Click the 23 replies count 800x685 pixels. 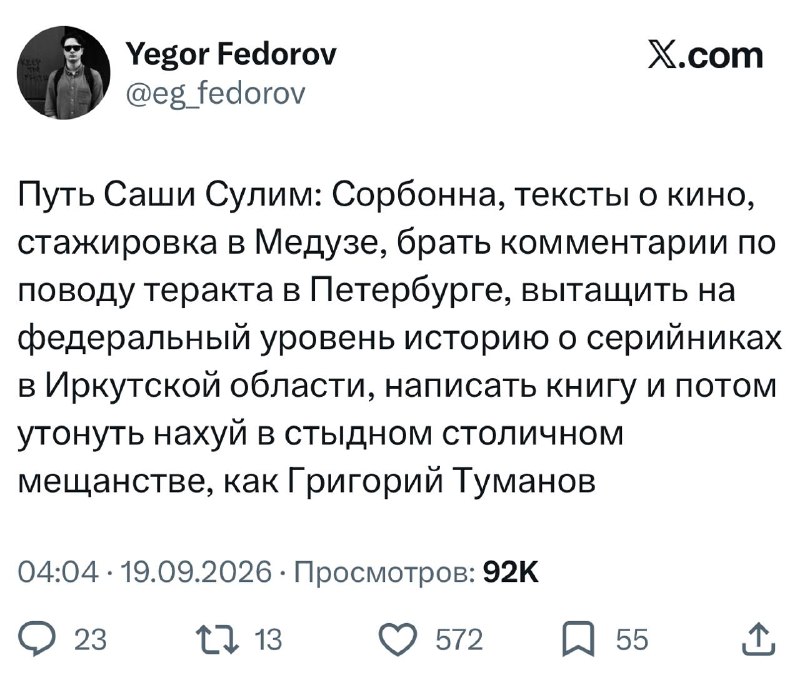click(90, 640)
